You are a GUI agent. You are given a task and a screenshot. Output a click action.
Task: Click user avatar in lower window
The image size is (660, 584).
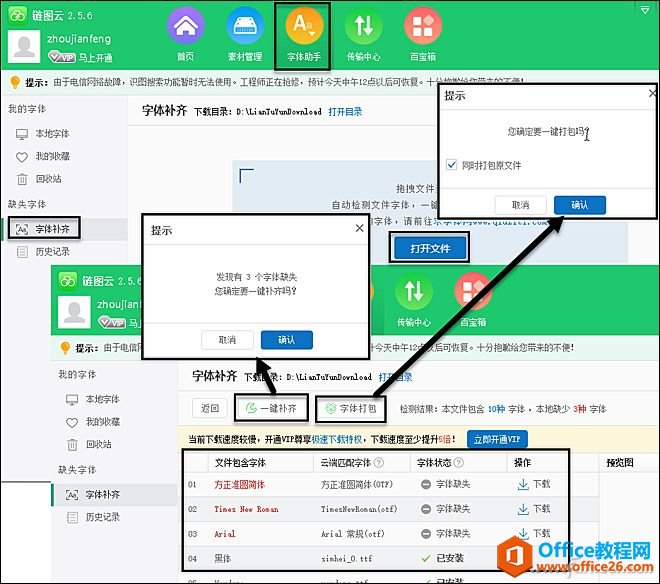tap(74, 312)
